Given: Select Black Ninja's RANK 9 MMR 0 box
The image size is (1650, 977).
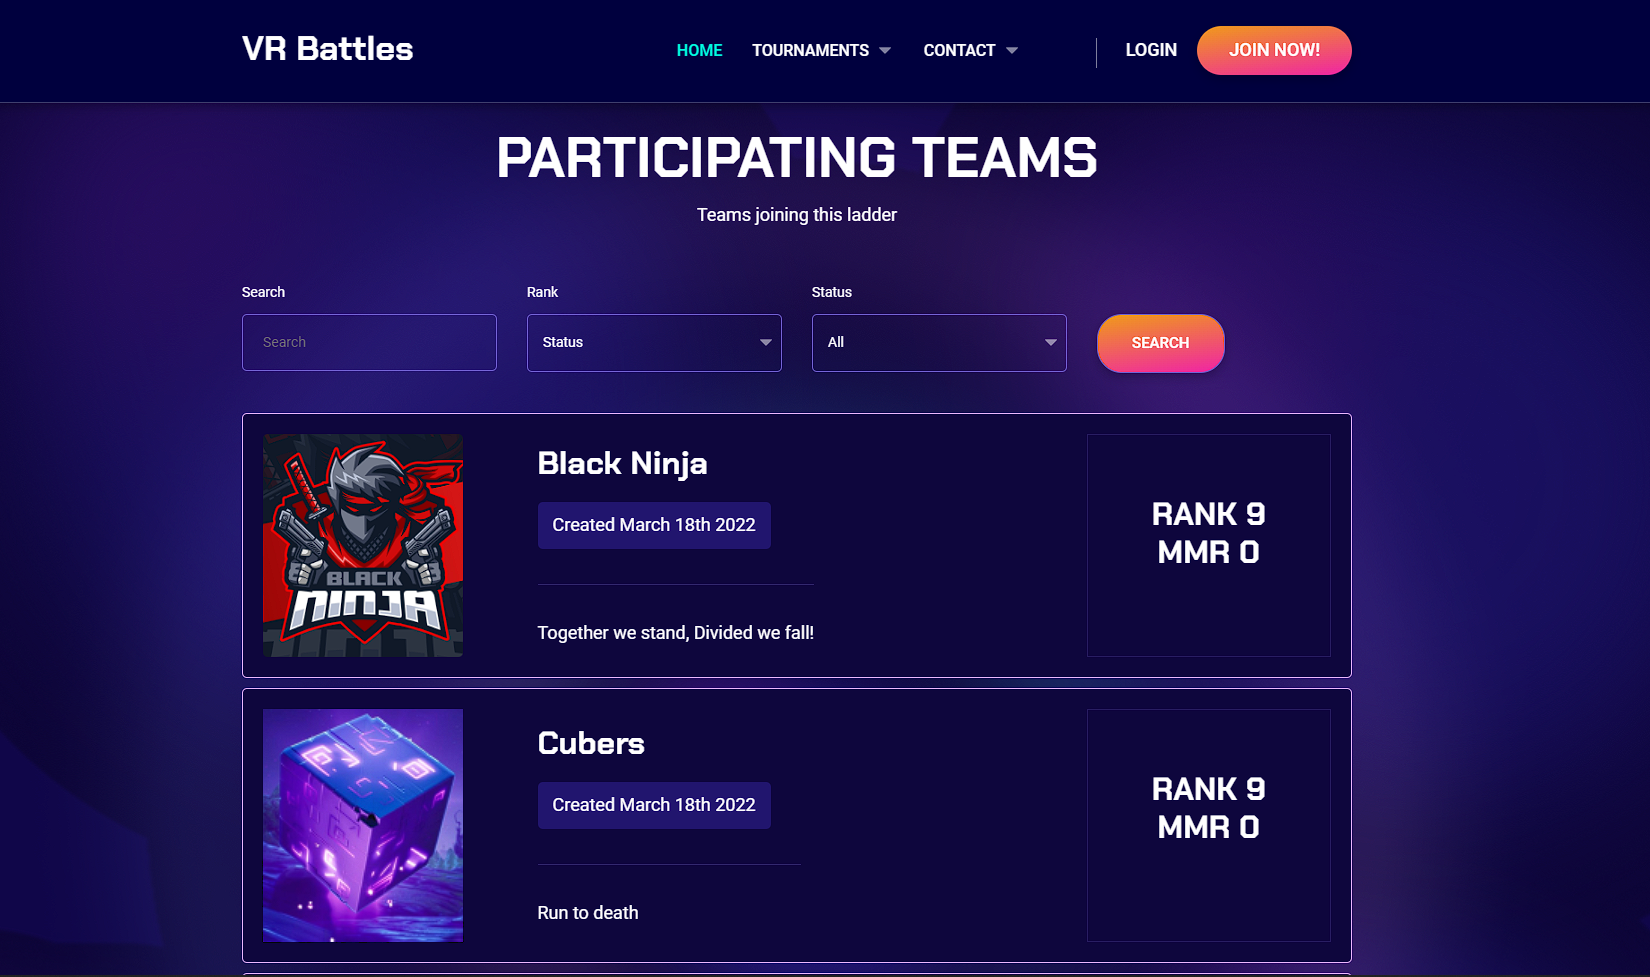Looking at the screenshot, I should pyautogui.click(x=1208, y=545).
